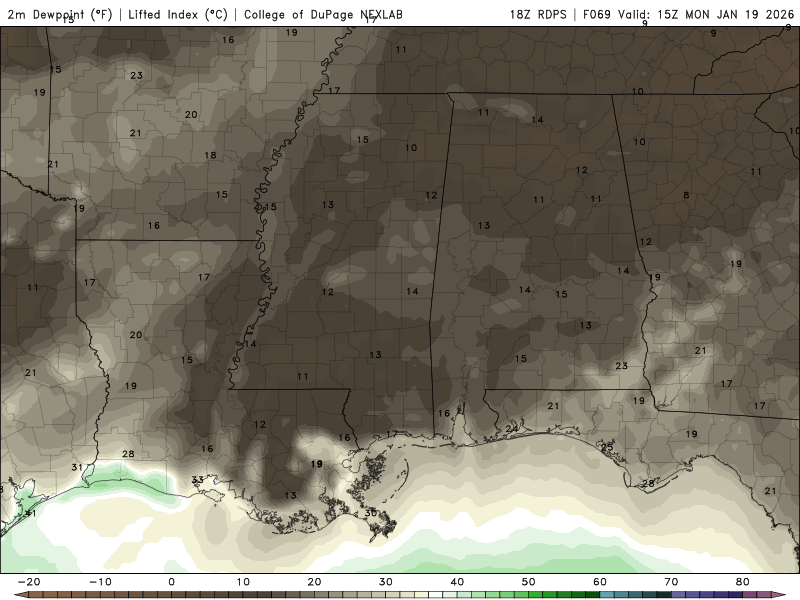Click the dewpoint value '31' on the map
The height and width of the screenshot is (600, 800).
pyautogui.click(x=77, y=467)
